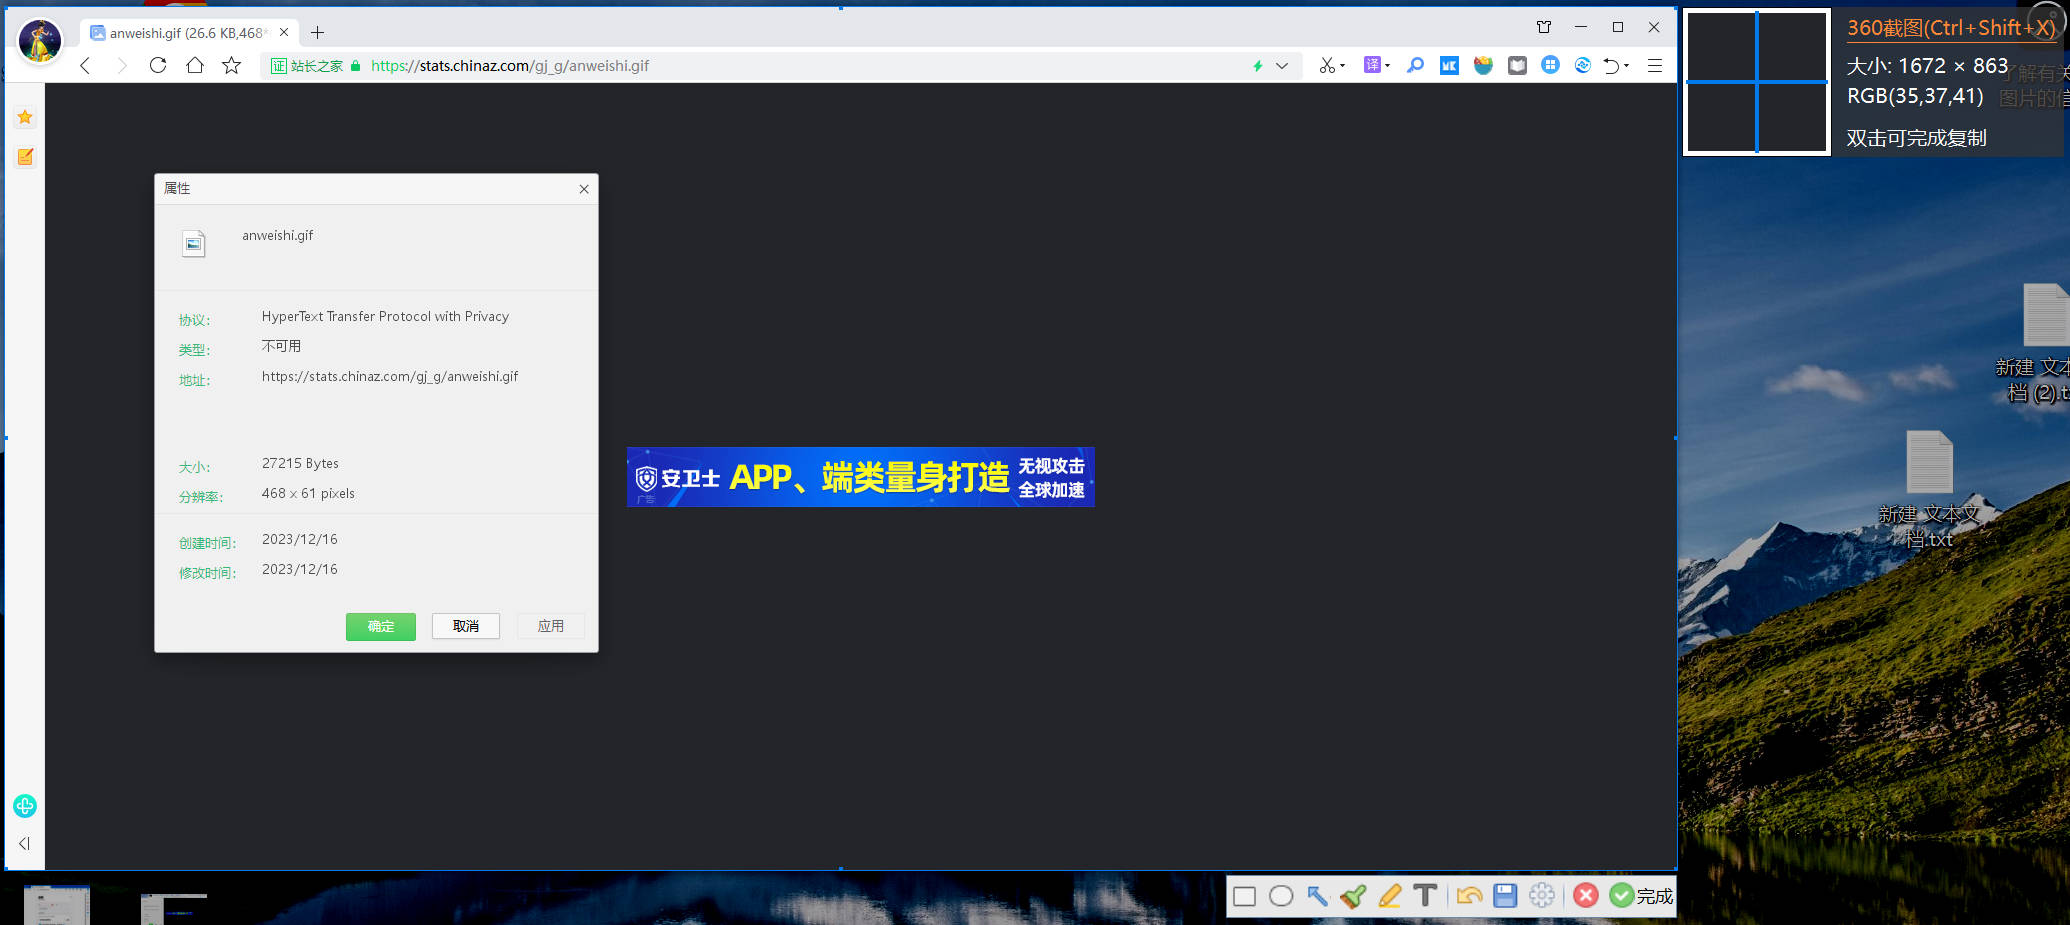
Task: Click the colorful bowl extension icon
Action: click(x=1483, y=66)
